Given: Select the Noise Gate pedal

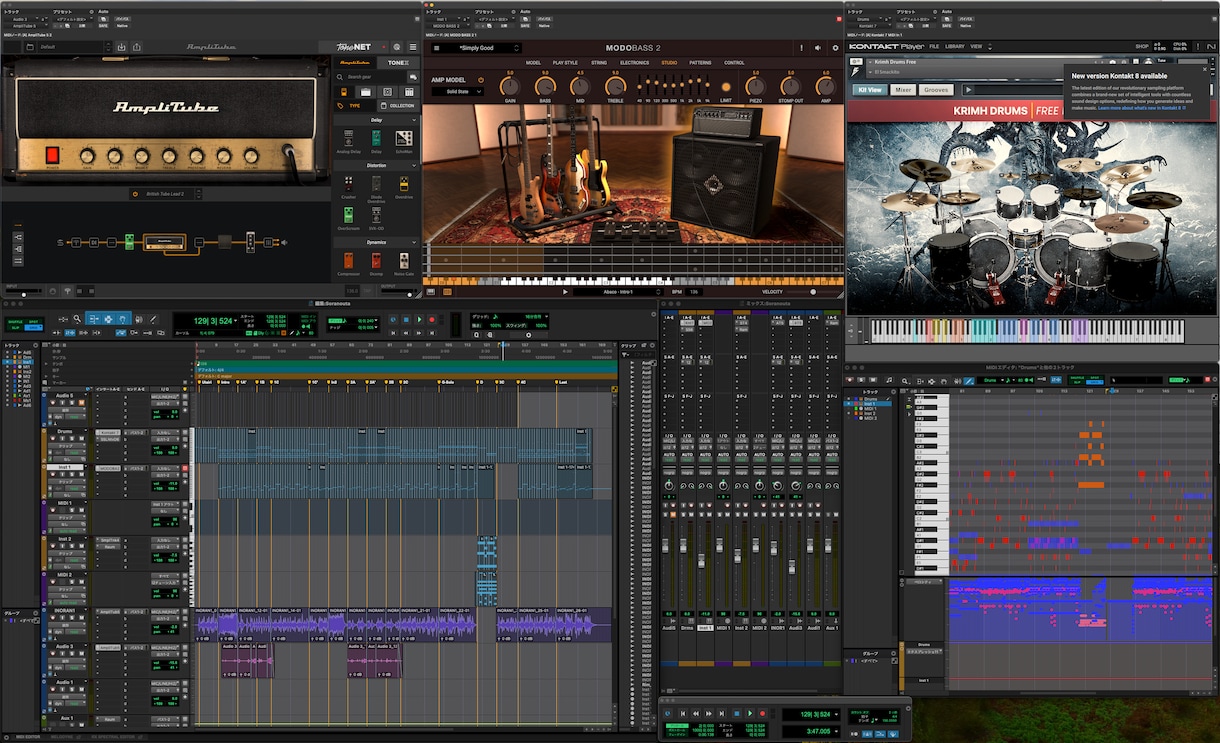Looking at the screenshot, I should click(404, 261).
